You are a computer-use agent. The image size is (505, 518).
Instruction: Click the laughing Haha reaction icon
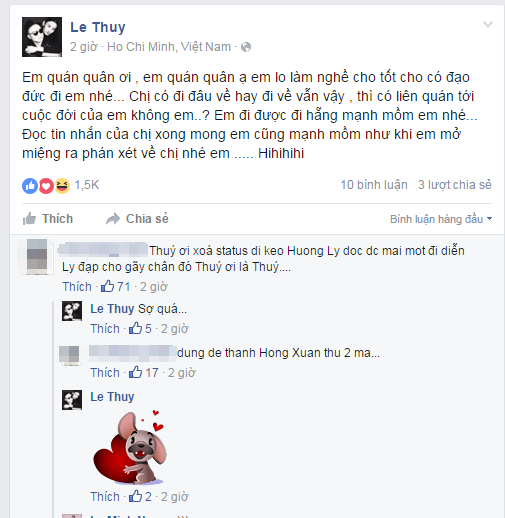pos(62,186)
